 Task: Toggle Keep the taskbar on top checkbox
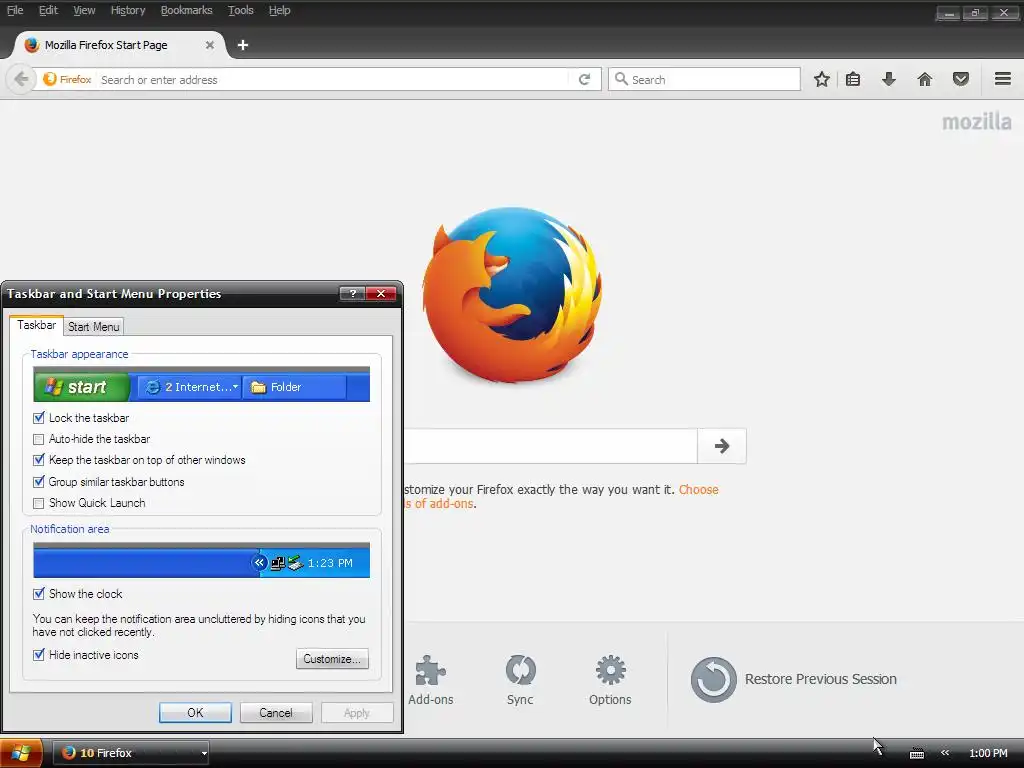[39, 460]
